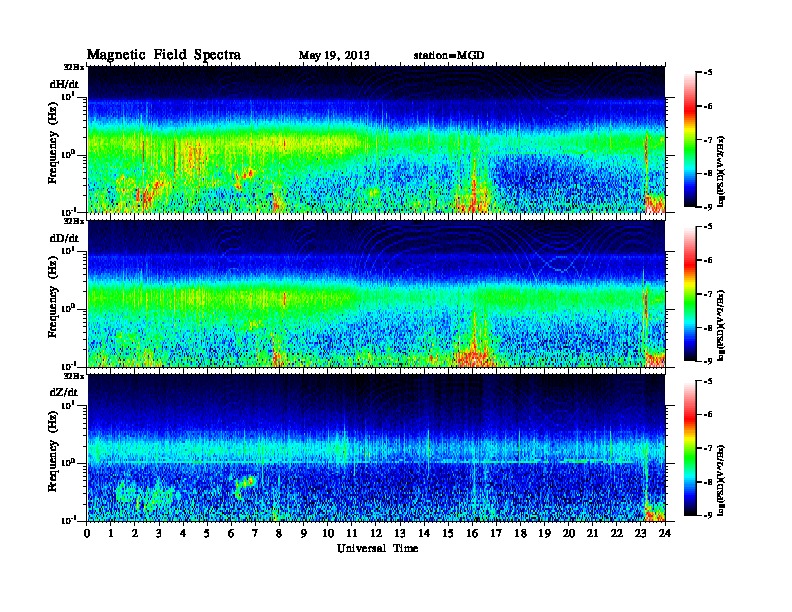Screen dimensions: 792x612
Task: Click the "12" hour tick label
Action: pos(376,533)
